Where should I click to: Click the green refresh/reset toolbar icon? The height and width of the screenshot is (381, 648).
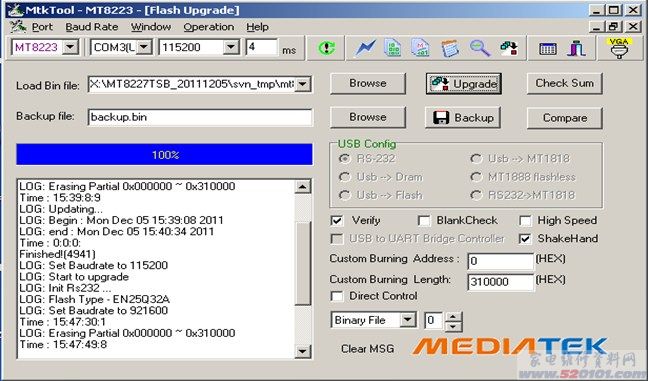click(x=326, y=48)
